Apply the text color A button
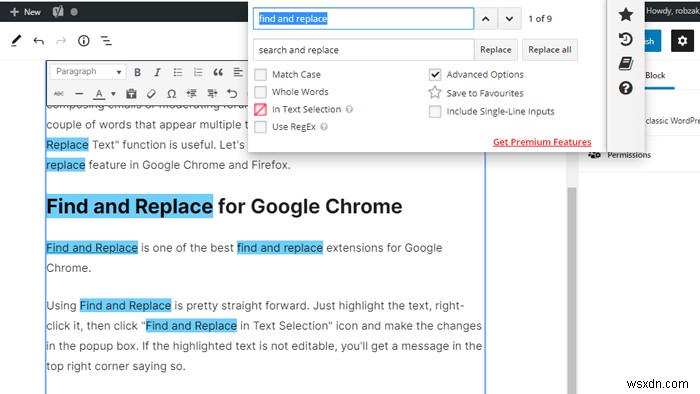 99,94
